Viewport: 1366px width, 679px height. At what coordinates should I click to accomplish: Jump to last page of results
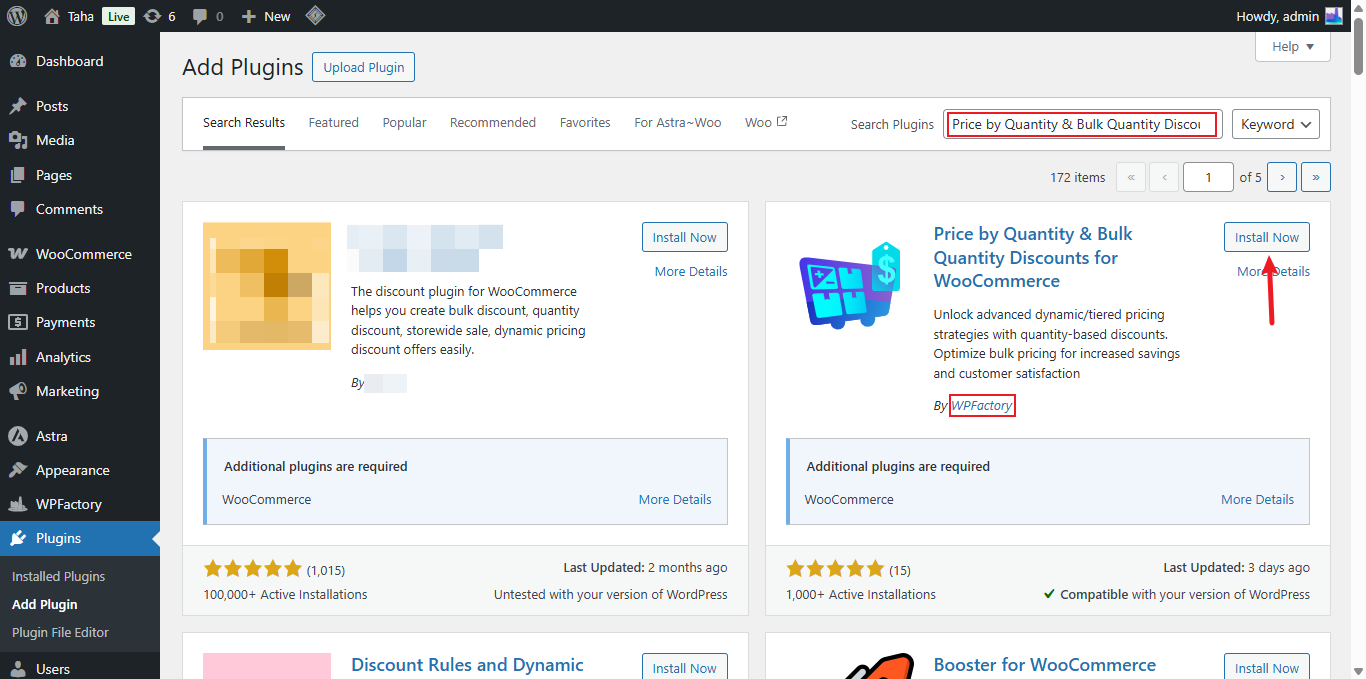1316,177
